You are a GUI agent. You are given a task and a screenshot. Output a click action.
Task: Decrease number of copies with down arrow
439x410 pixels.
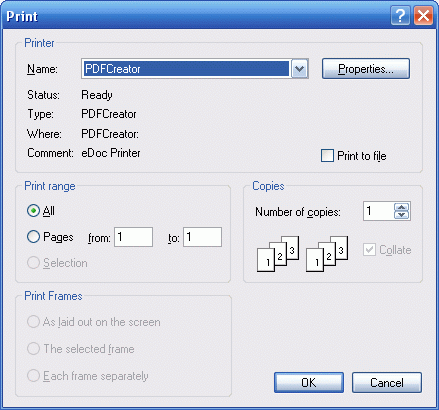pyautogui.click(x=402, y=215)
